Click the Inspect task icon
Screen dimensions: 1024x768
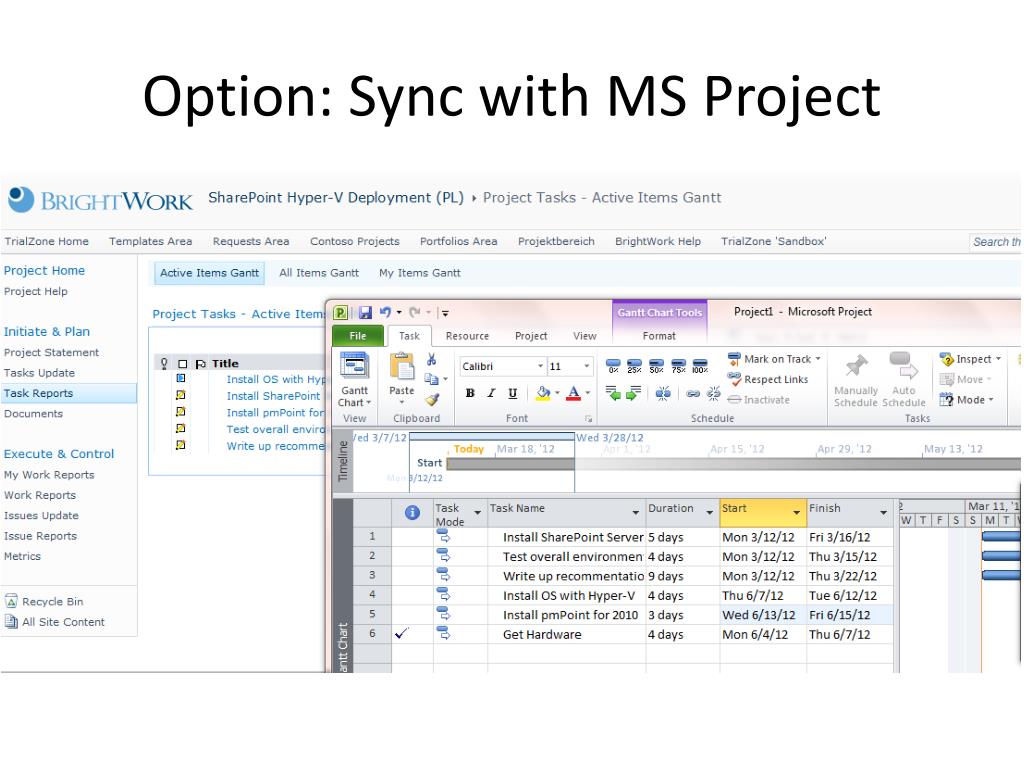(x=947, y=359)
